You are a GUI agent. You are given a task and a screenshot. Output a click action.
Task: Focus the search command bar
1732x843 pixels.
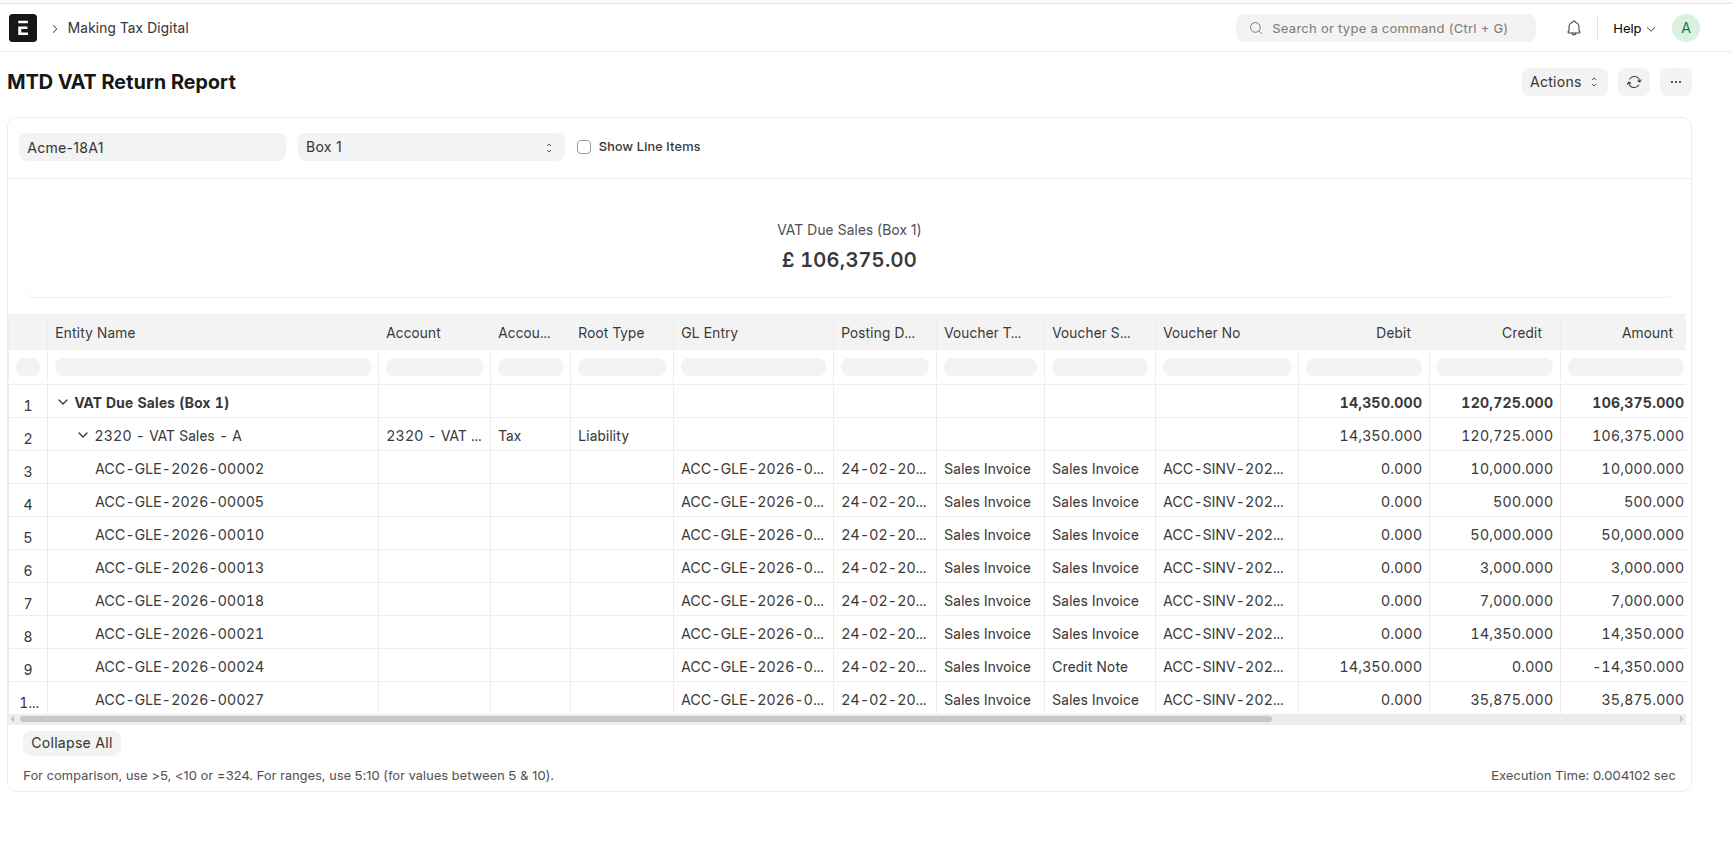pyautogui.click(x=1386, y=28)
